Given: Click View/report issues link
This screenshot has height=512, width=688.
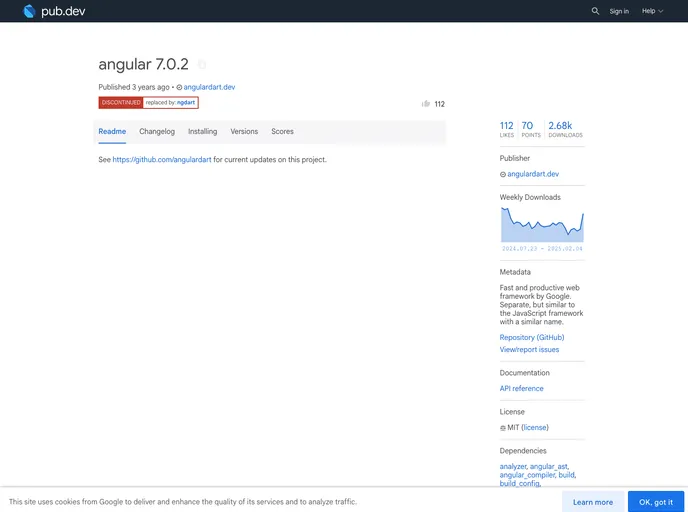Looking at the screenshot, I should click(529, 350).
